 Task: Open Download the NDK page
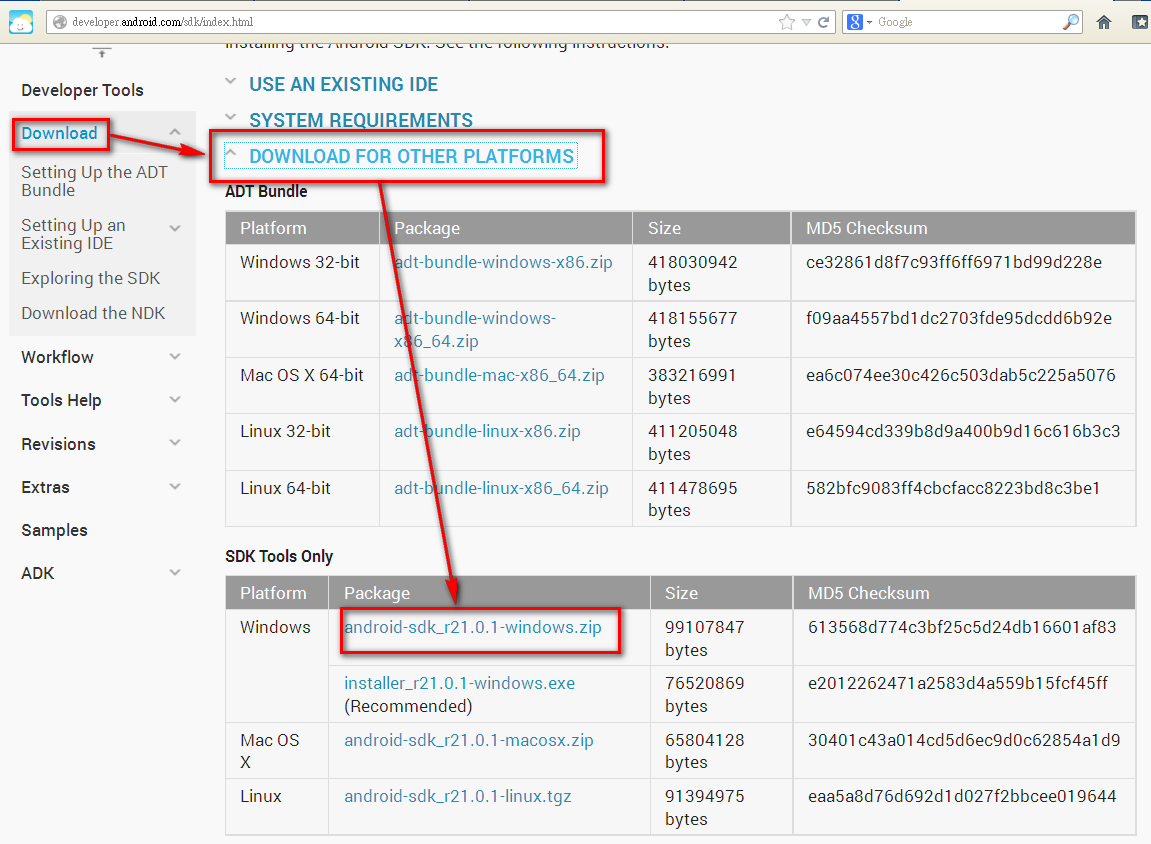click(x=93, y=313)
